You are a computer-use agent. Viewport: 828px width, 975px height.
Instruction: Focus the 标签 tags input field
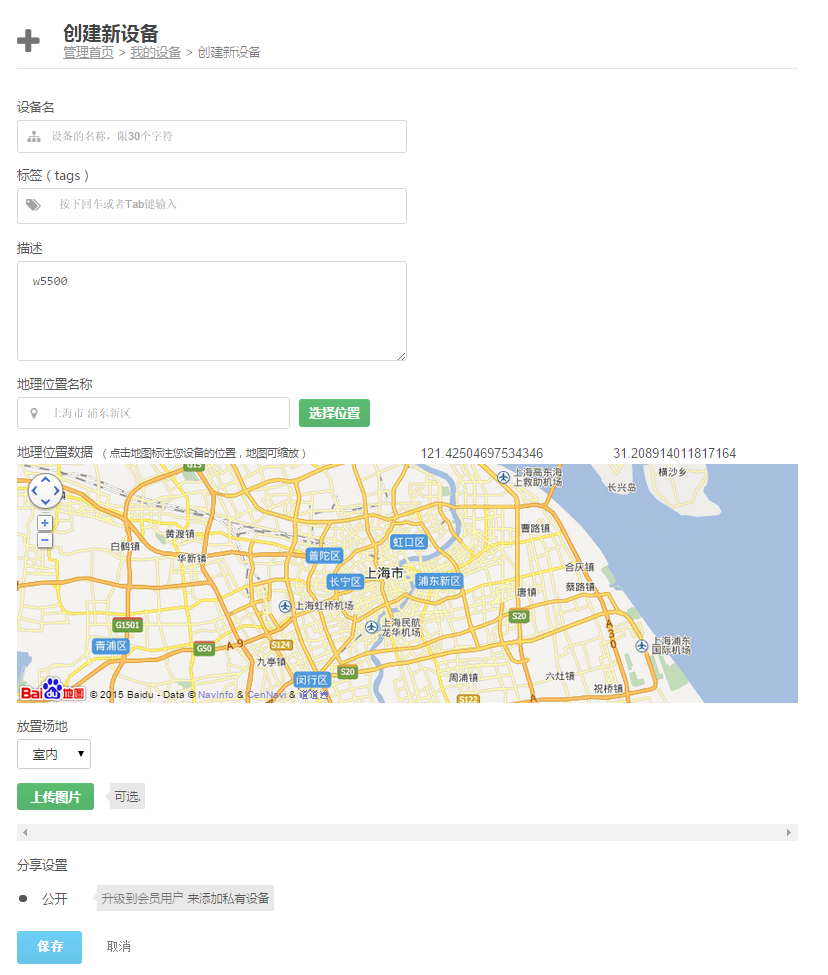[x=212, y=206]
